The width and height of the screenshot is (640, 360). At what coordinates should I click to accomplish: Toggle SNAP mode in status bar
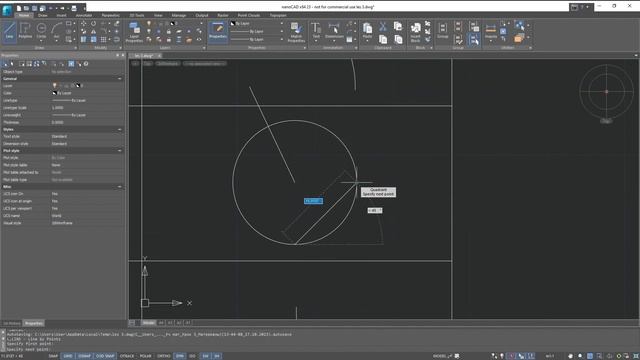pos(53,356)
